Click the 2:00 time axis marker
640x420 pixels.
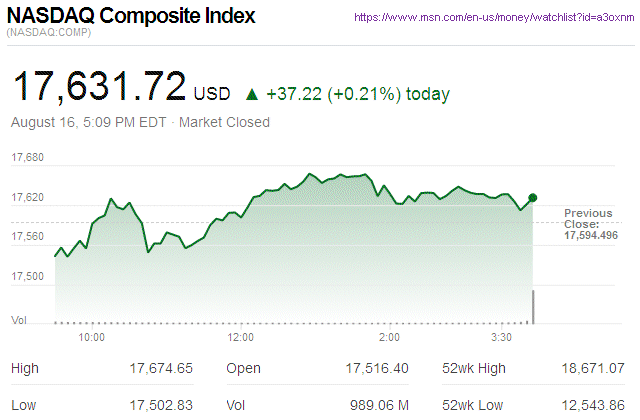[x=389, y=338]
